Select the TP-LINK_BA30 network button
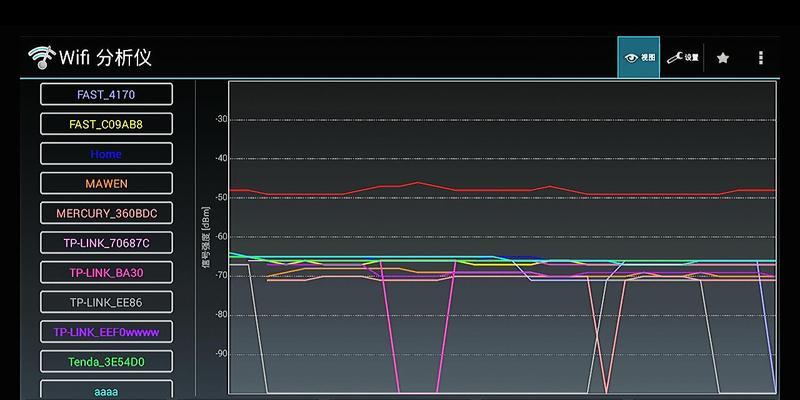 [x=106, y=272]
